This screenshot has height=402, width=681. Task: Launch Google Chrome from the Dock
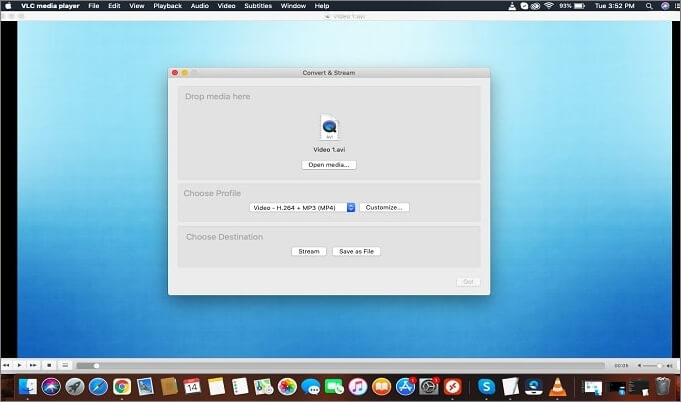pyautogui.click(x=122, y=386)
